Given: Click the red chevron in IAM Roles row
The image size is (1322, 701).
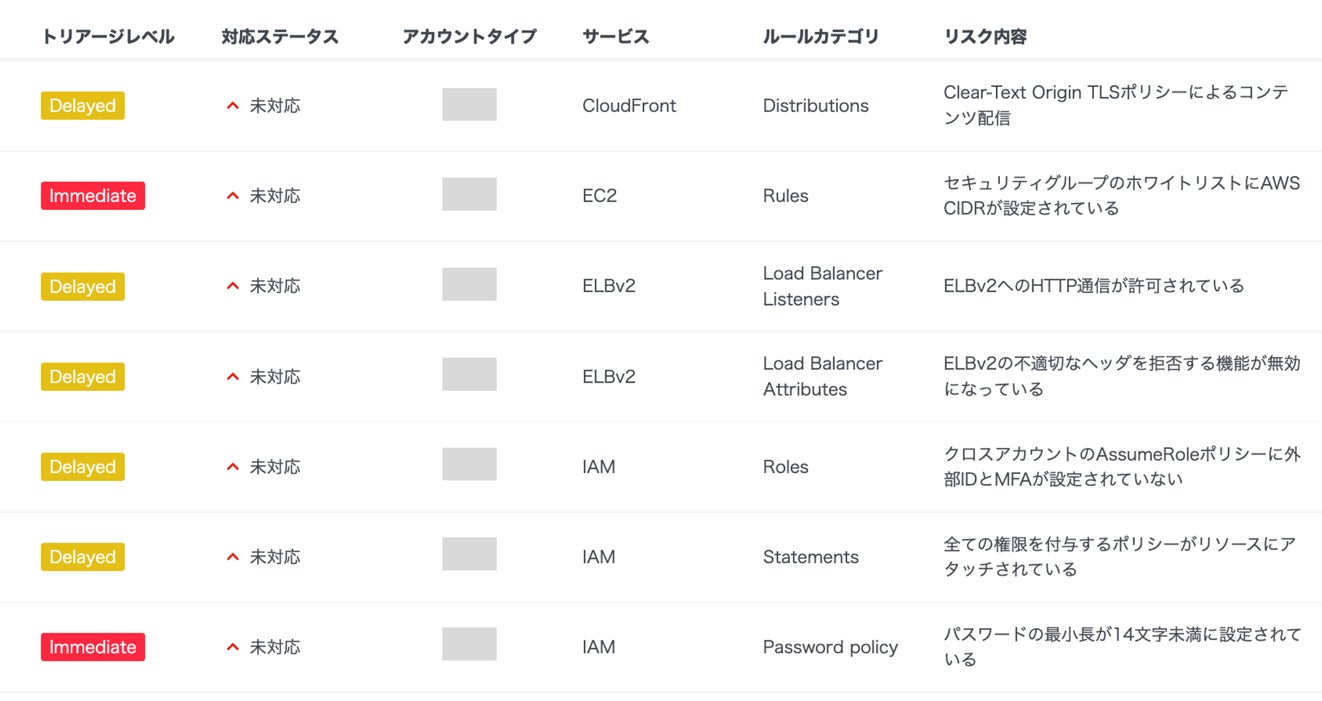Looking at the screenshot, I should tap(233, 467).
